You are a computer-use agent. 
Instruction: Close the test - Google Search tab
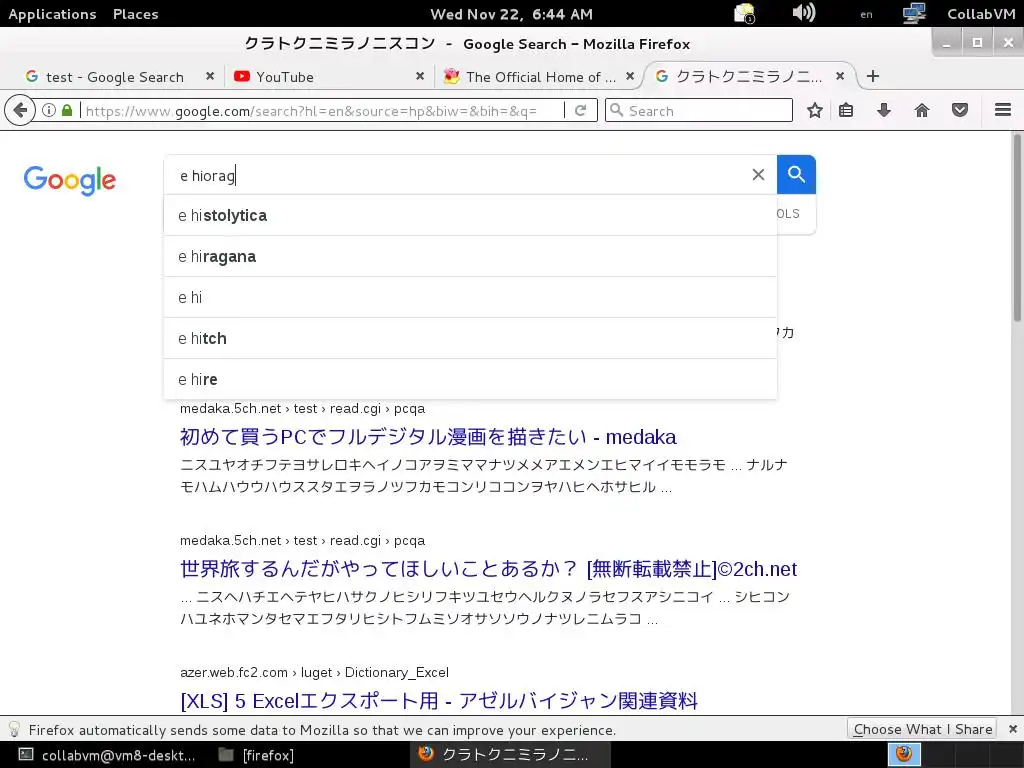click(x=210, y=76)
